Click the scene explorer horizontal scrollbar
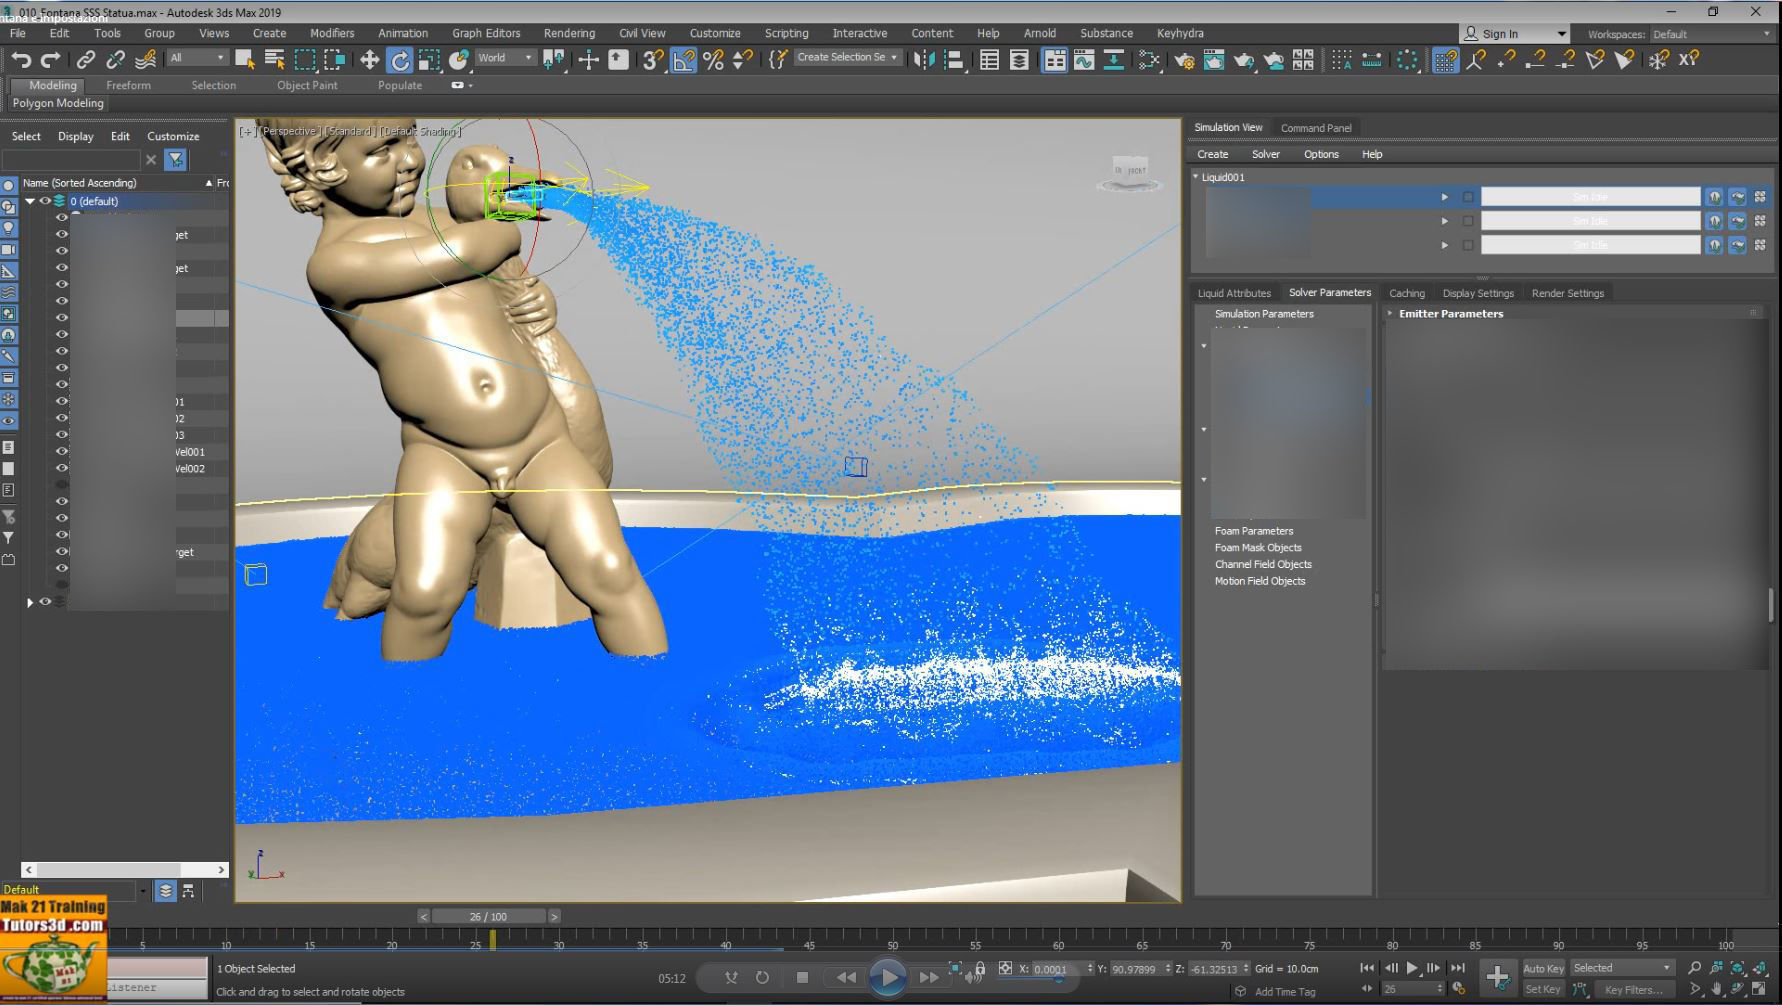Viewport: 1782px width, 1005px height. (125, 870)
